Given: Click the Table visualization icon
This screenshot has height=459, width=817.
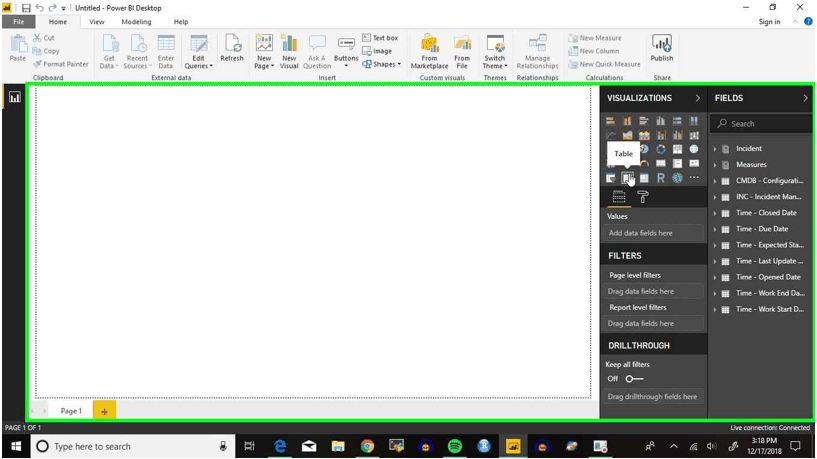Looking at the screenshot, I should [x=627, y=178].
